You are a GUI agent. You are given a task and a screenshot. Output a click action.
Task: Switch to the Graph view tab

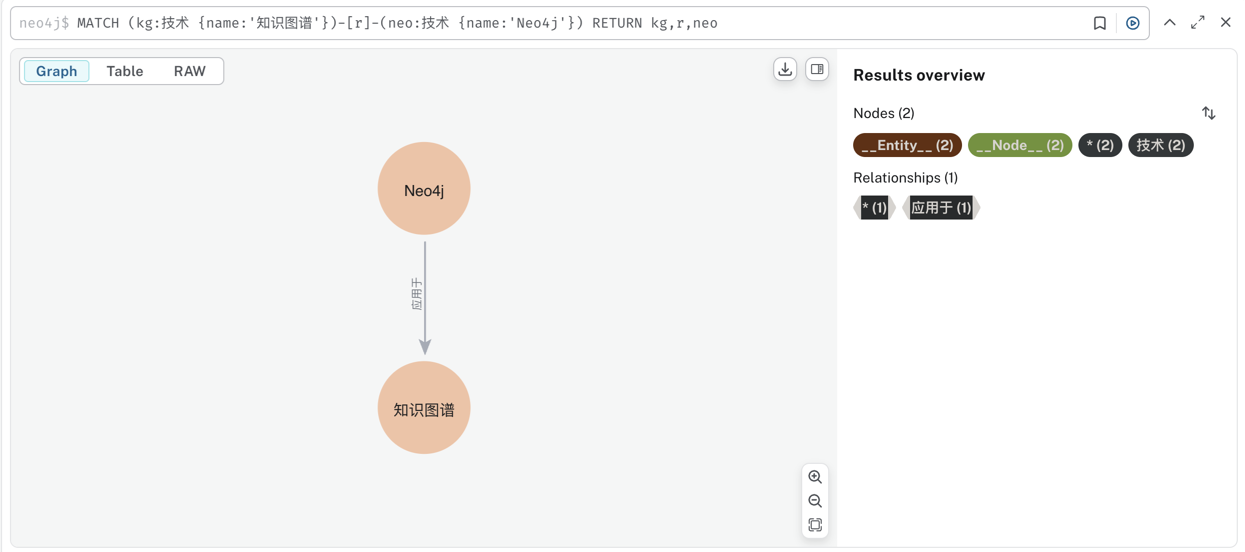56,71
